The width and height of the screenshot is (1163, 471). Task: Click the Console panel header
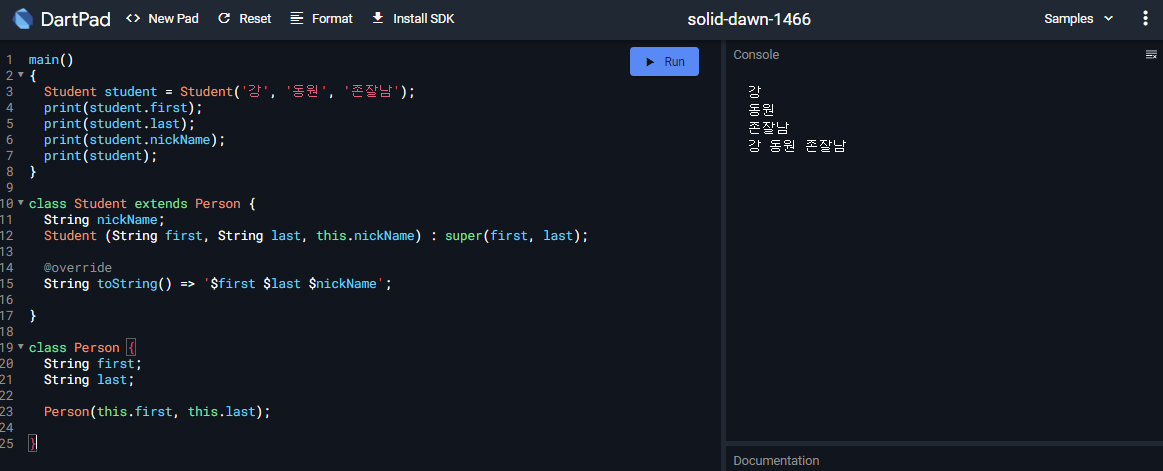click(x=756, y=54)
